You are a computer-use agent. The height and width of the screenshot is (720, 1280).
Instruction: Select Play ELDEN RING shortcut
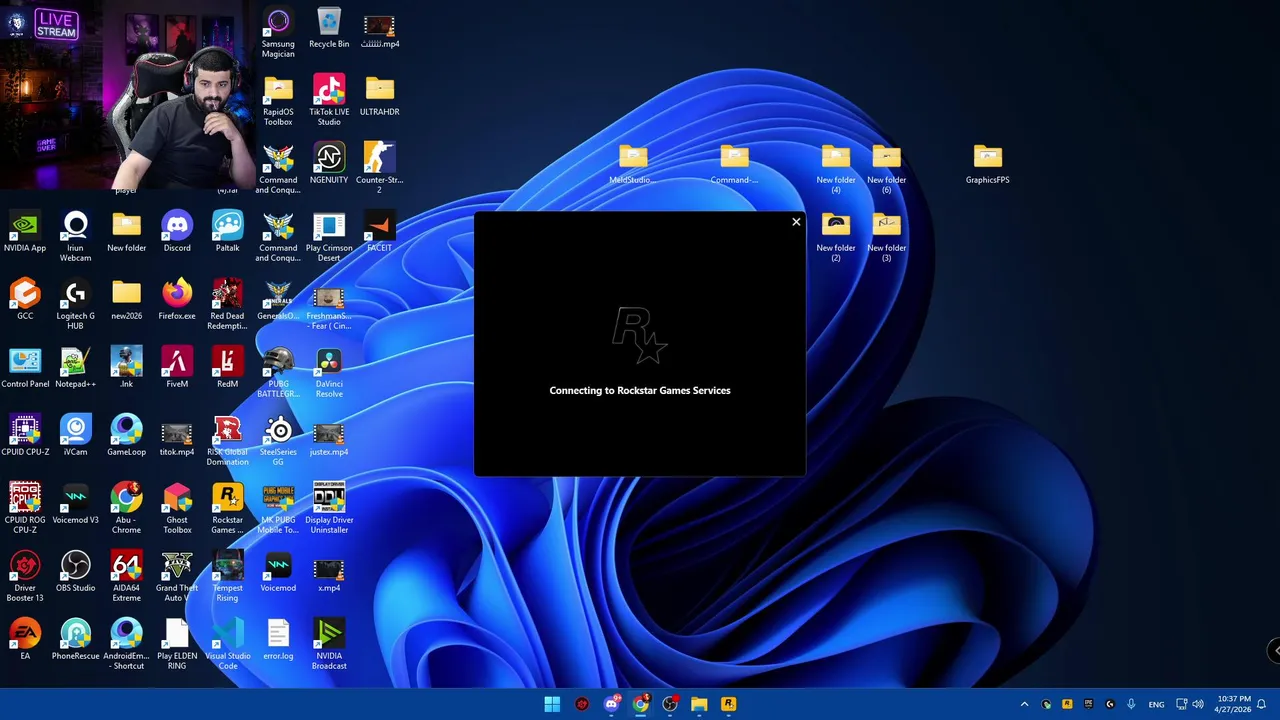pos(177,645)
